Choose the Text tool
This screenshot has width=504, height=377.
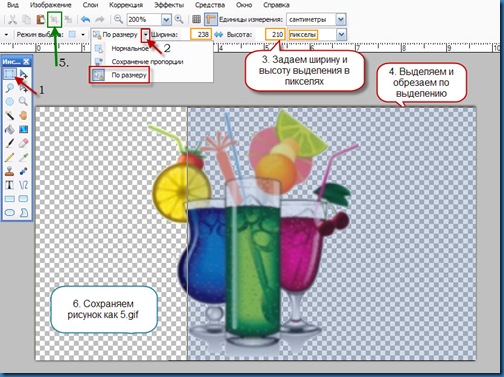[x=10, y=185]
